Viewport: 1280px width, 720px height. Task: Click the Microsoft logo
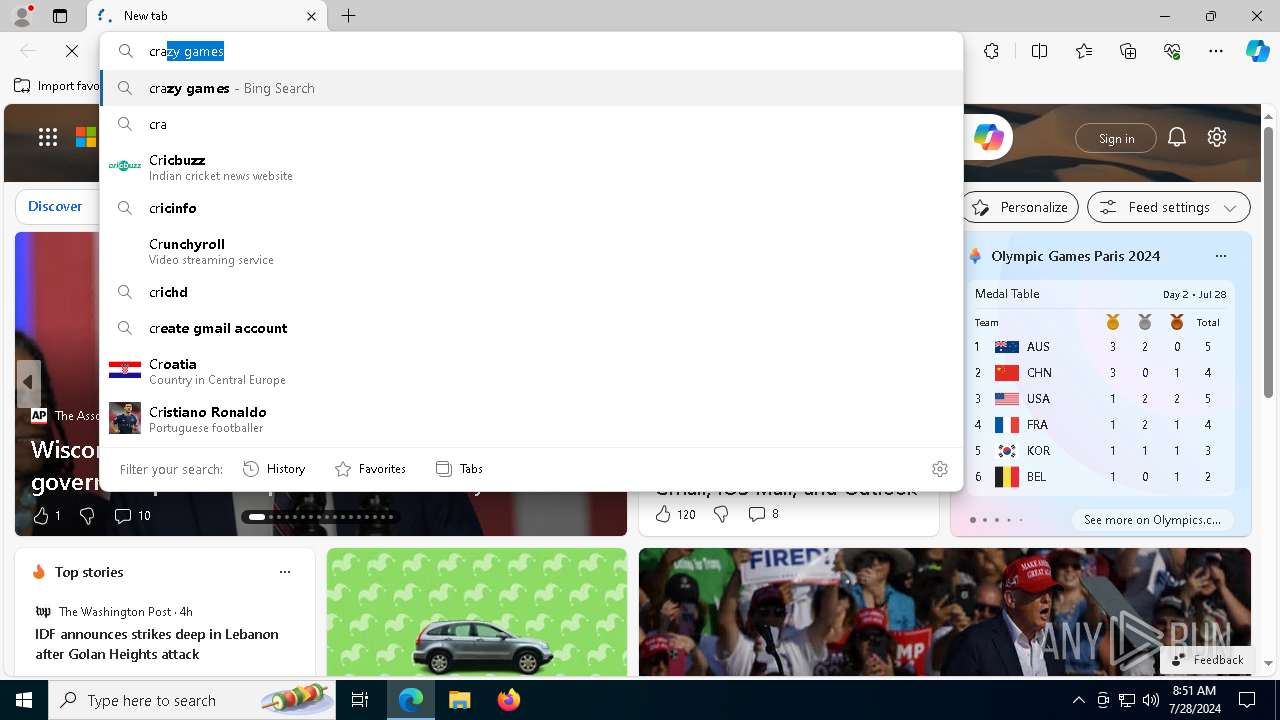coord(87,137)
